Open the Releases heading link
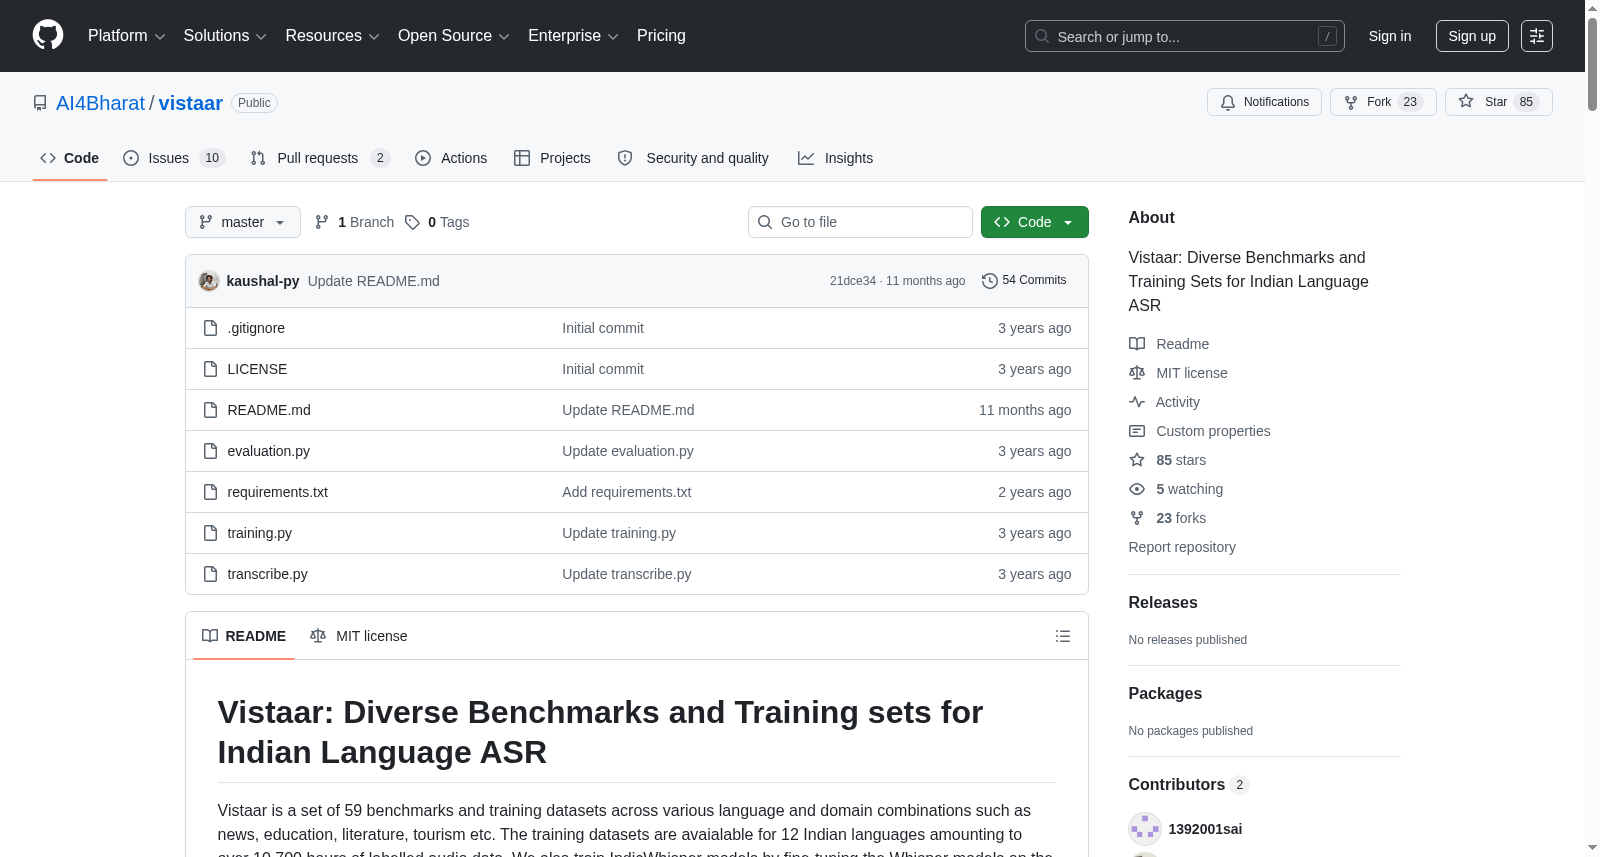1600x857 pixels. [1163, 603]
